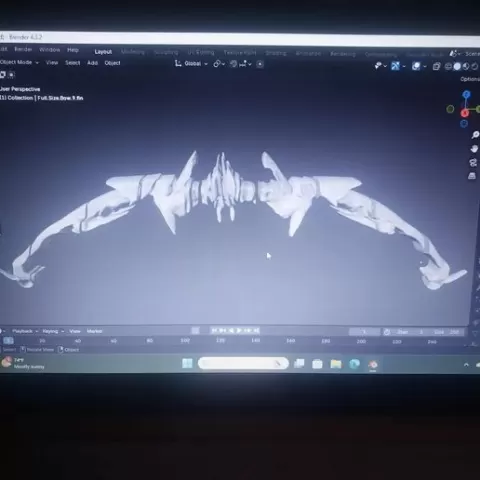Open the overlays options dropdown arrow

[424, 67]
